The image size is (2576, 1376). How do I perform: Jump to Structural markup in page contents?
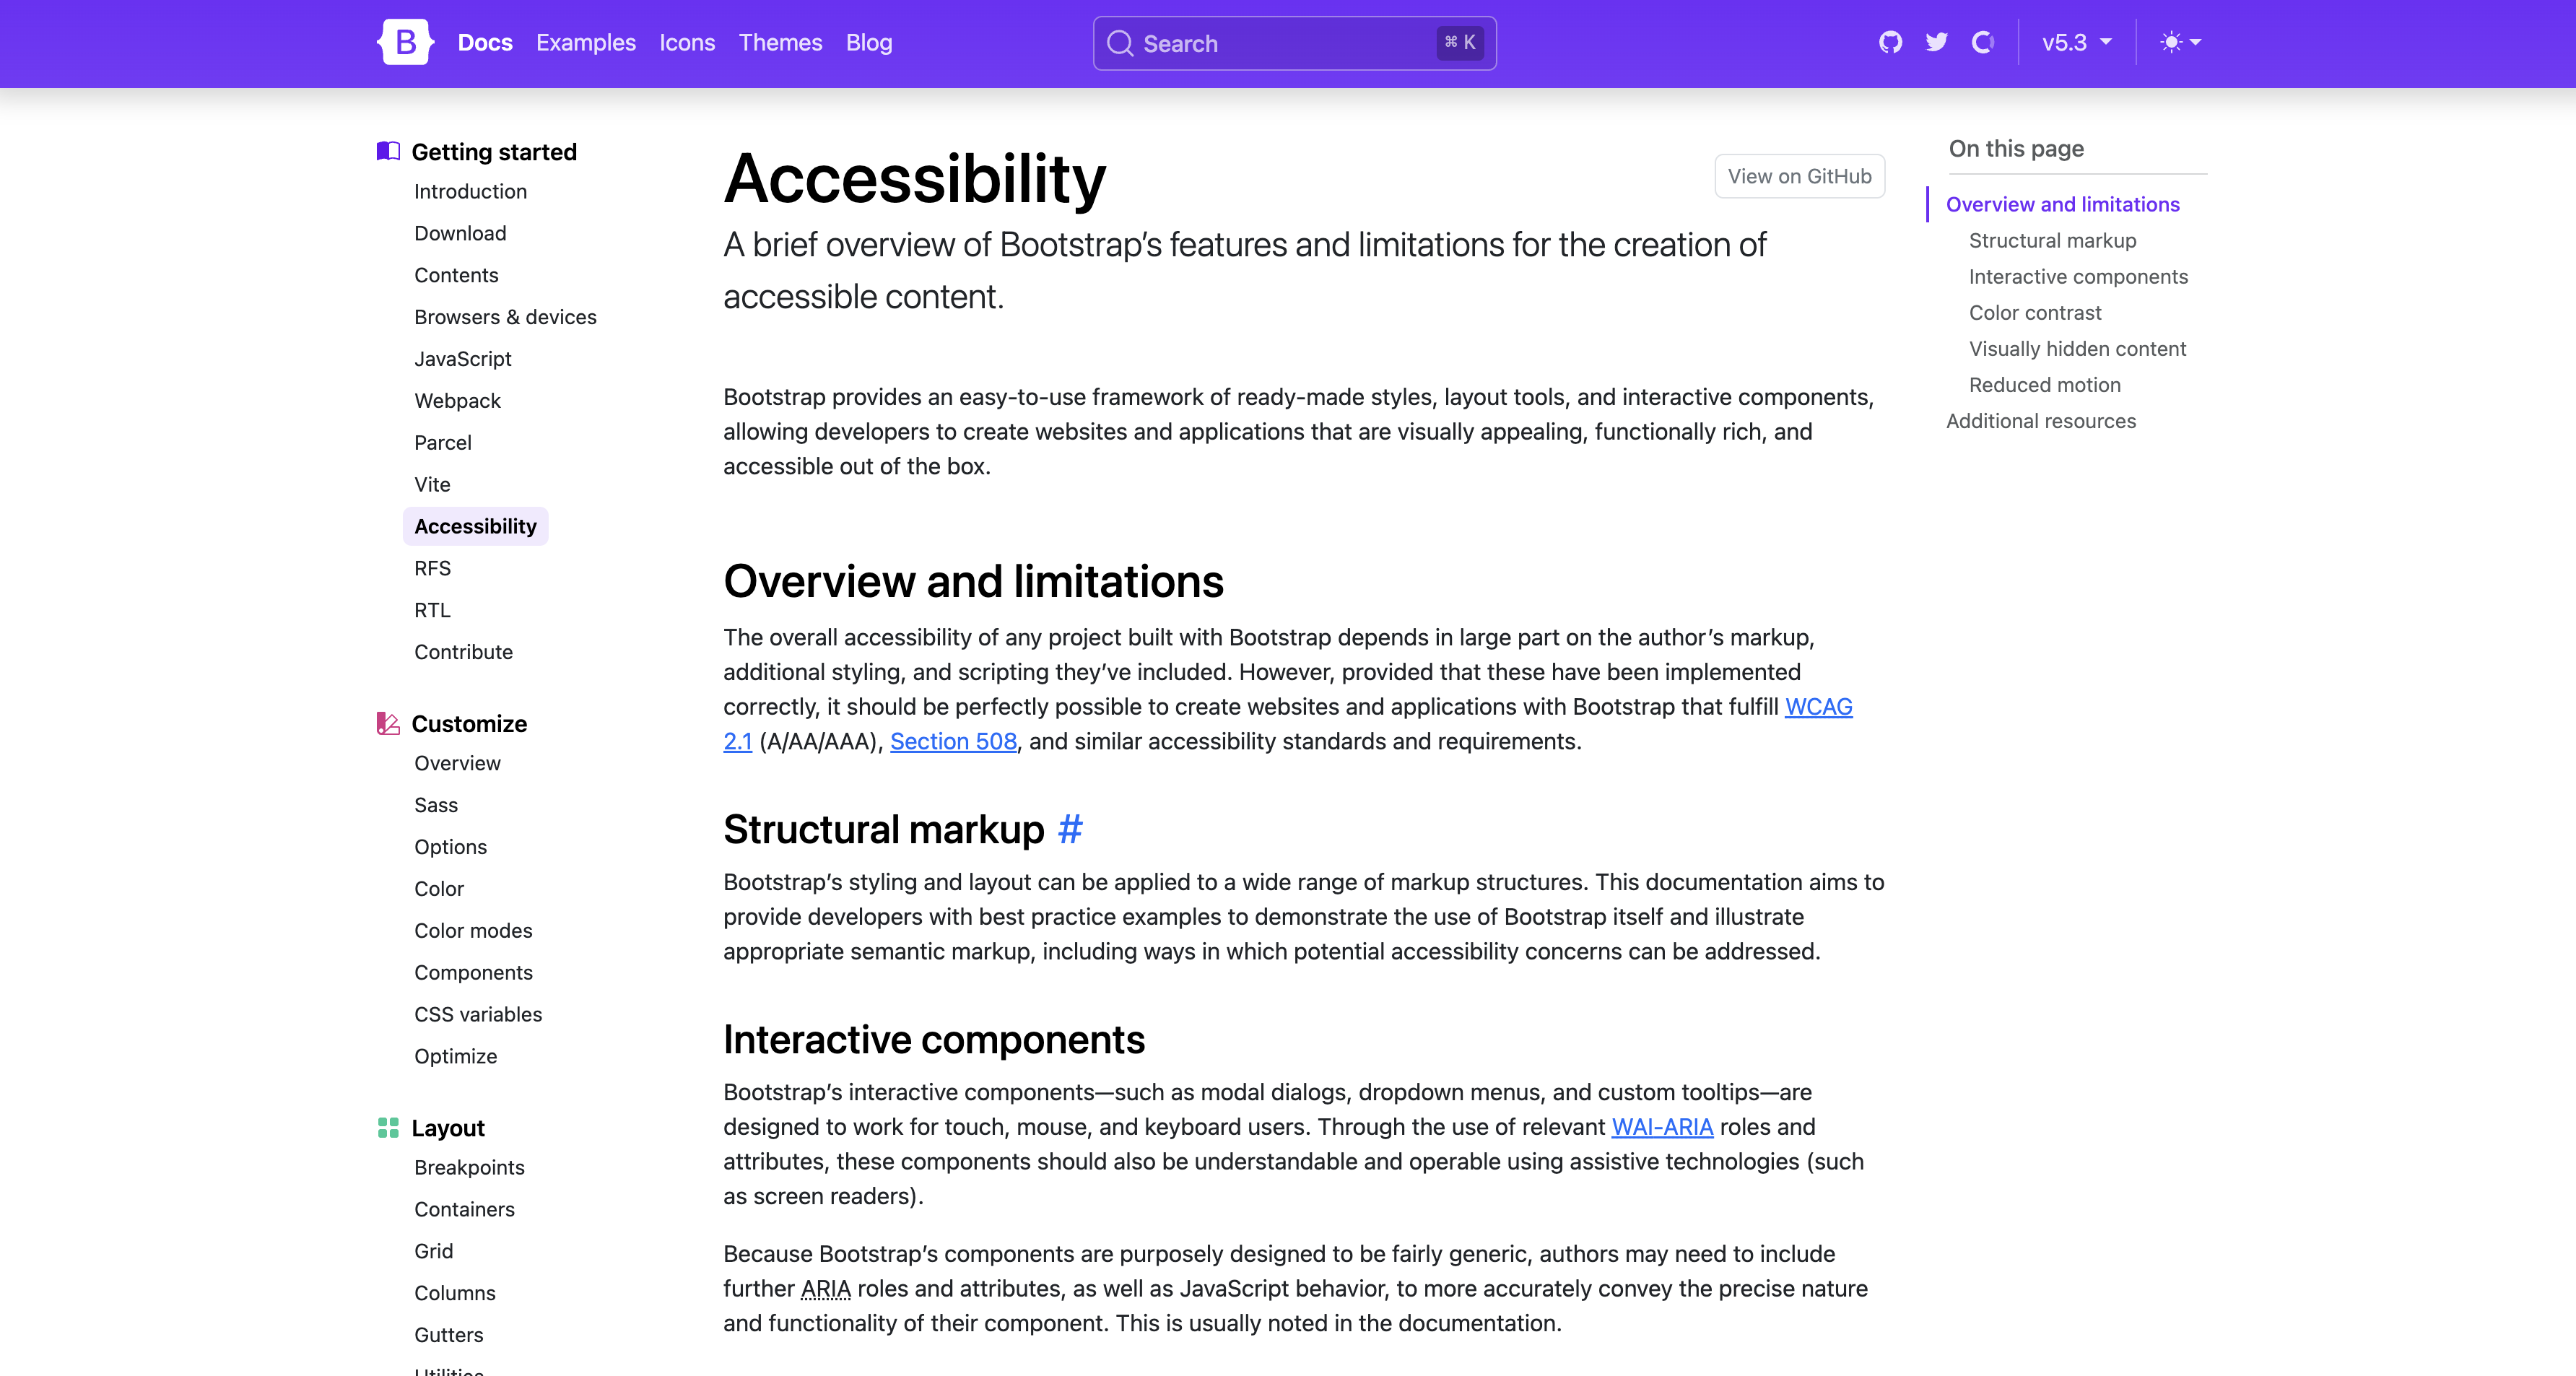2052,241
